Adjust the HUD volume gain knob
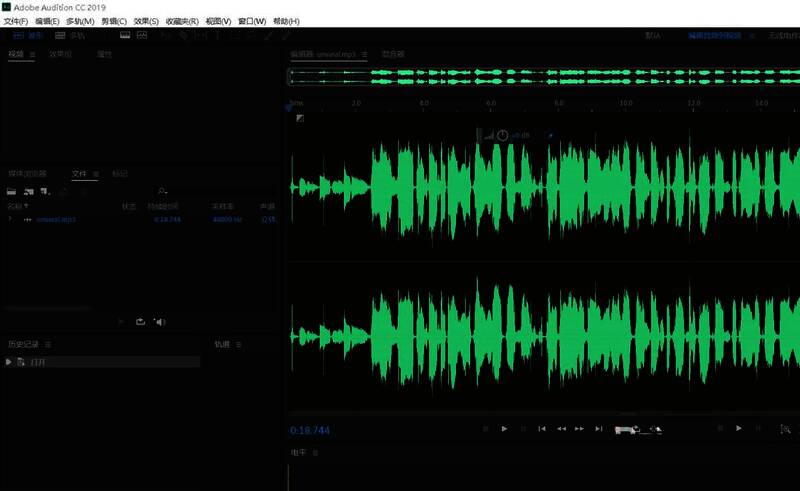800x491 pixels. (x=502, y=136)
